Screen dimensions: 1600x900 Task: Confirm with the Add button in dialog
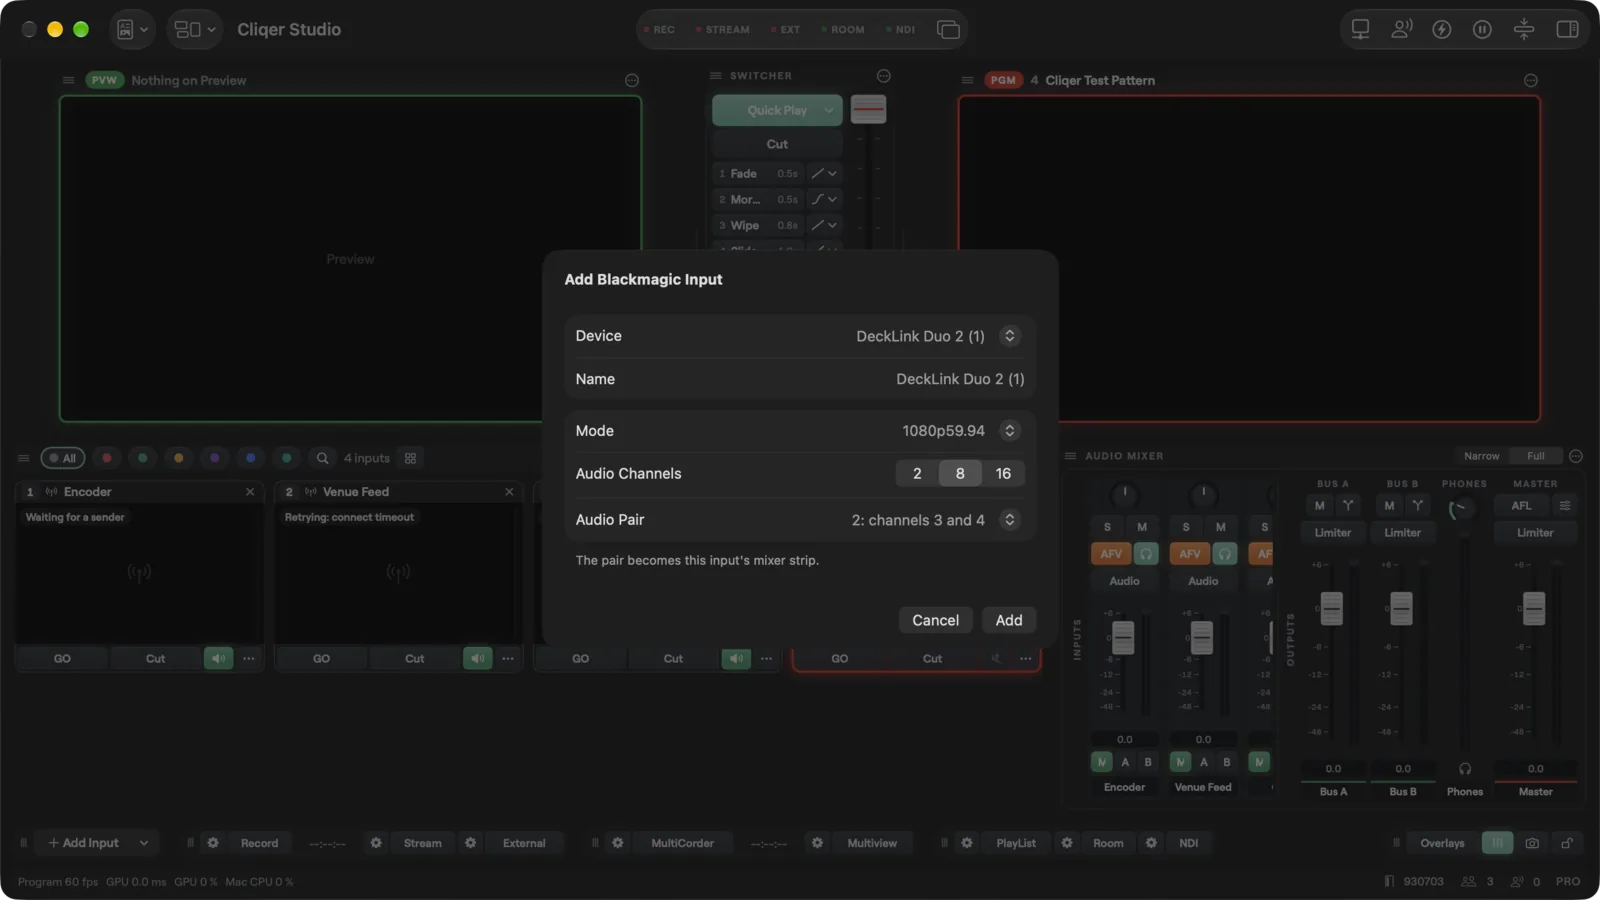1009,620
